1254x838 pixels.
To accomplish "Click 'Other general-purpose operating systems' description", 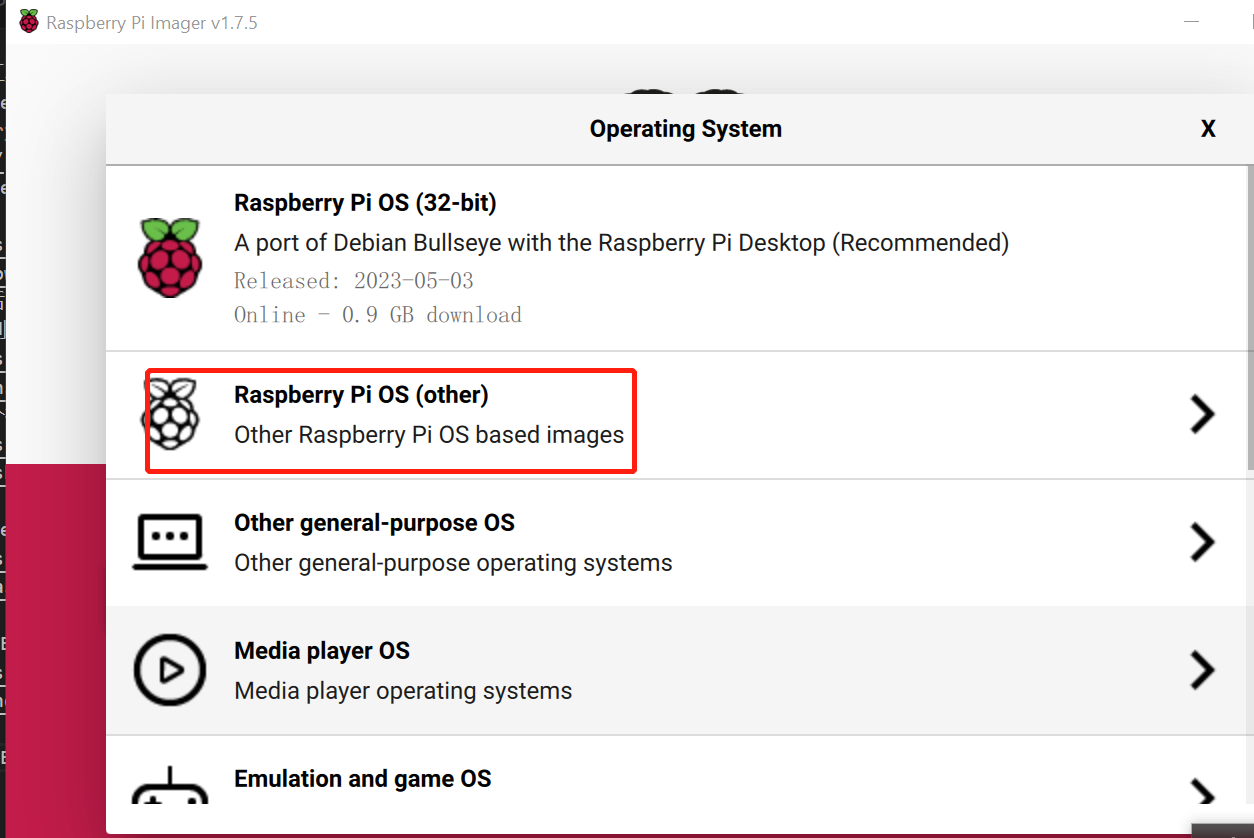I will pos(453,563).
